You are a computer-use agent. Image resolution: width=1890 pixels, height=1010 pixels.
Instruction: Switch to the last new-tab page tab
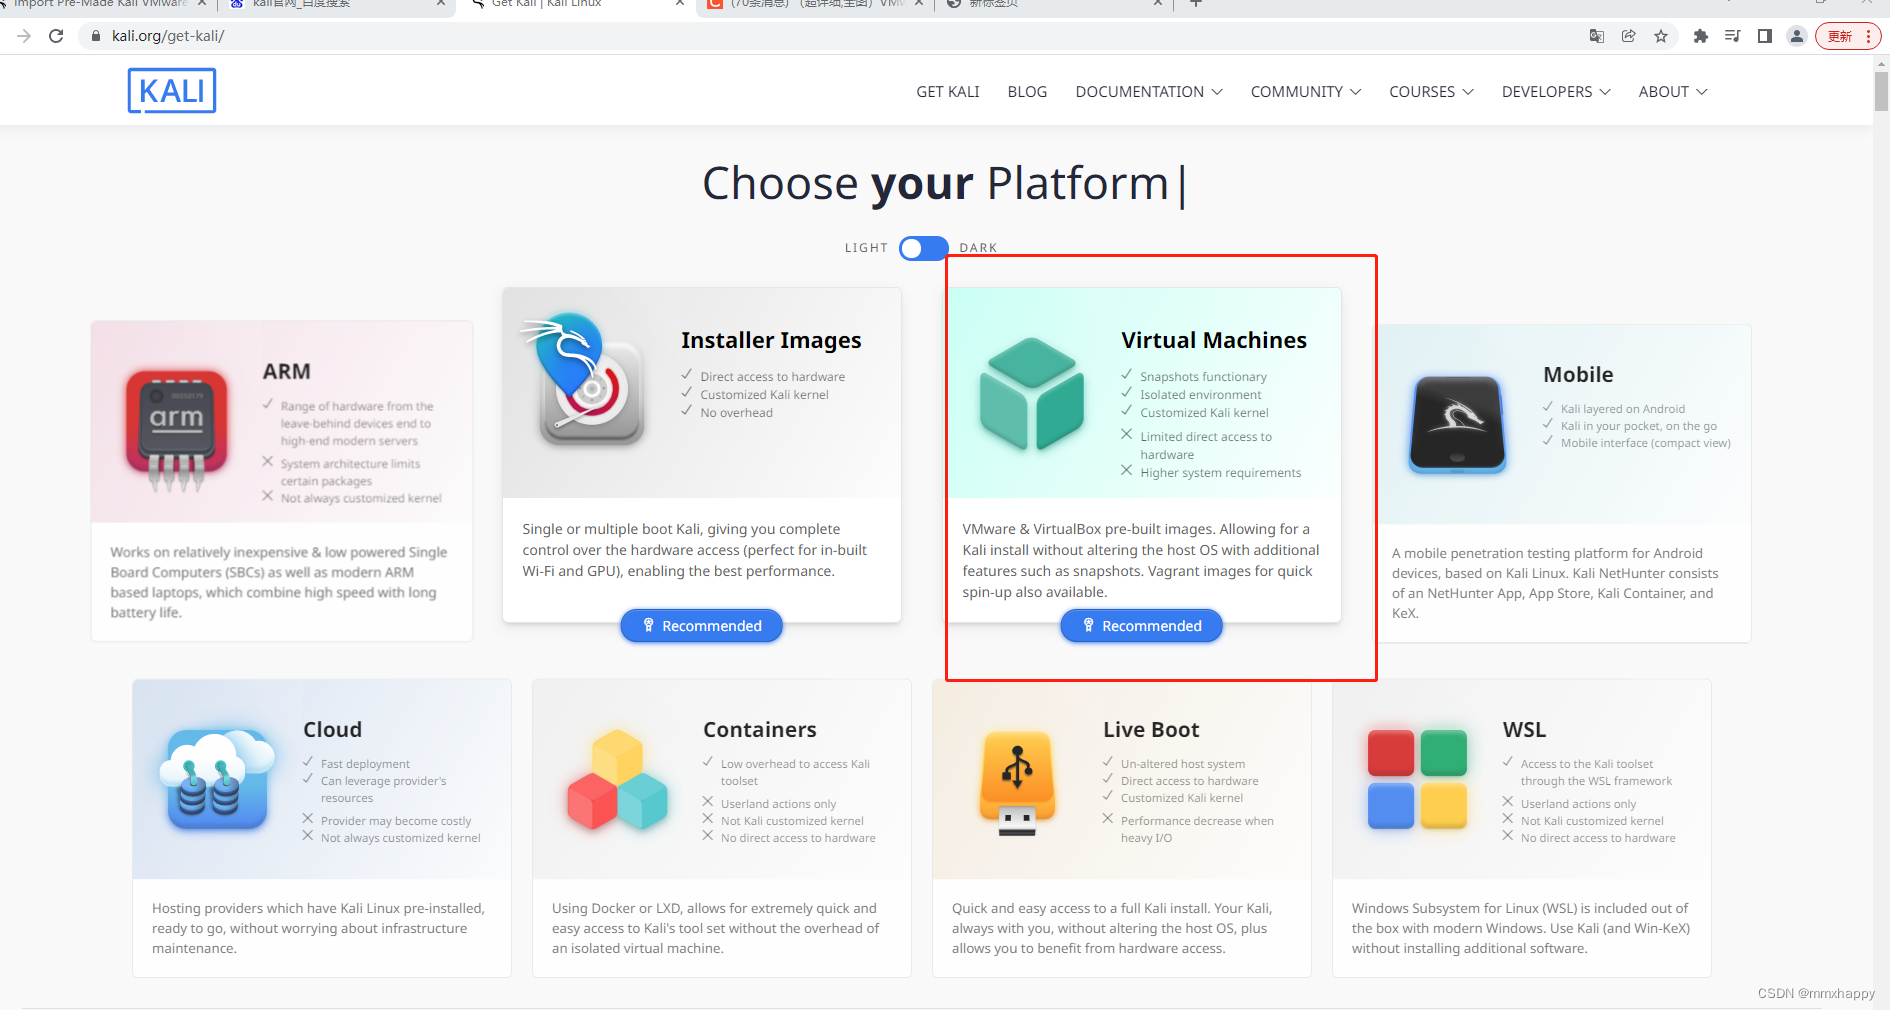coord(1055,5)
